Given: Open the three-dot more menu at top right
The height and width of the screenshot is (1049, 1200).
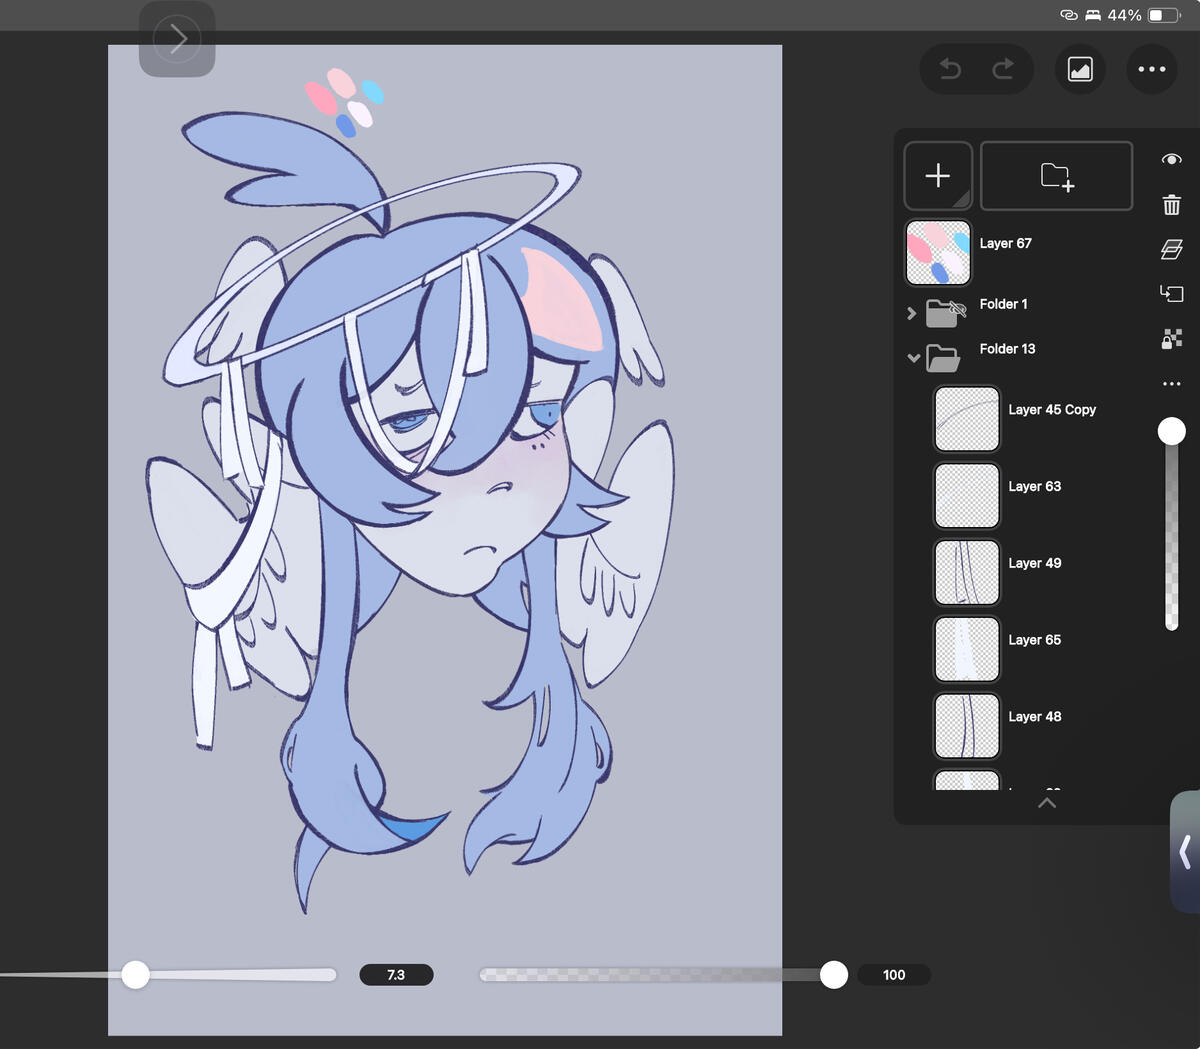Looking at the screenshot, I should [1151, 69].
